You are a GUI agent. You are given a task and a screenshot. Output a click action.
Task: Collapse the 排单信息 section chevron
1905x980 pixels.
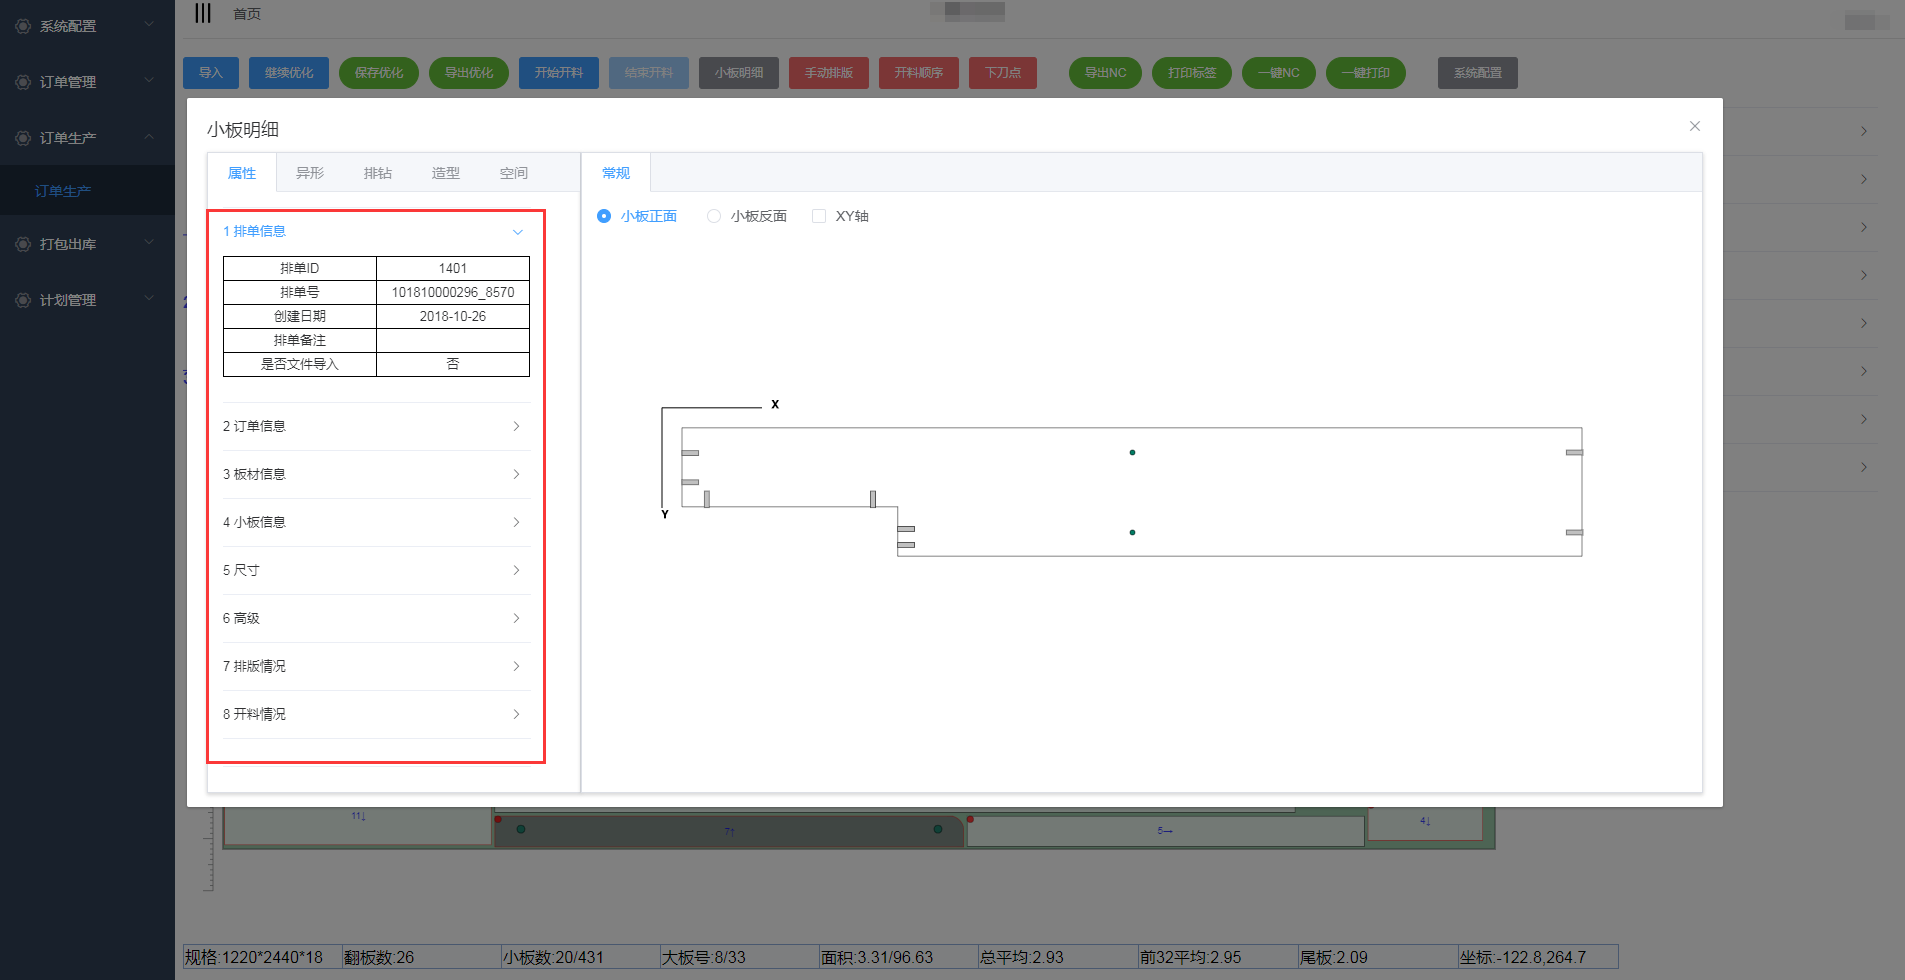(517, 232)
